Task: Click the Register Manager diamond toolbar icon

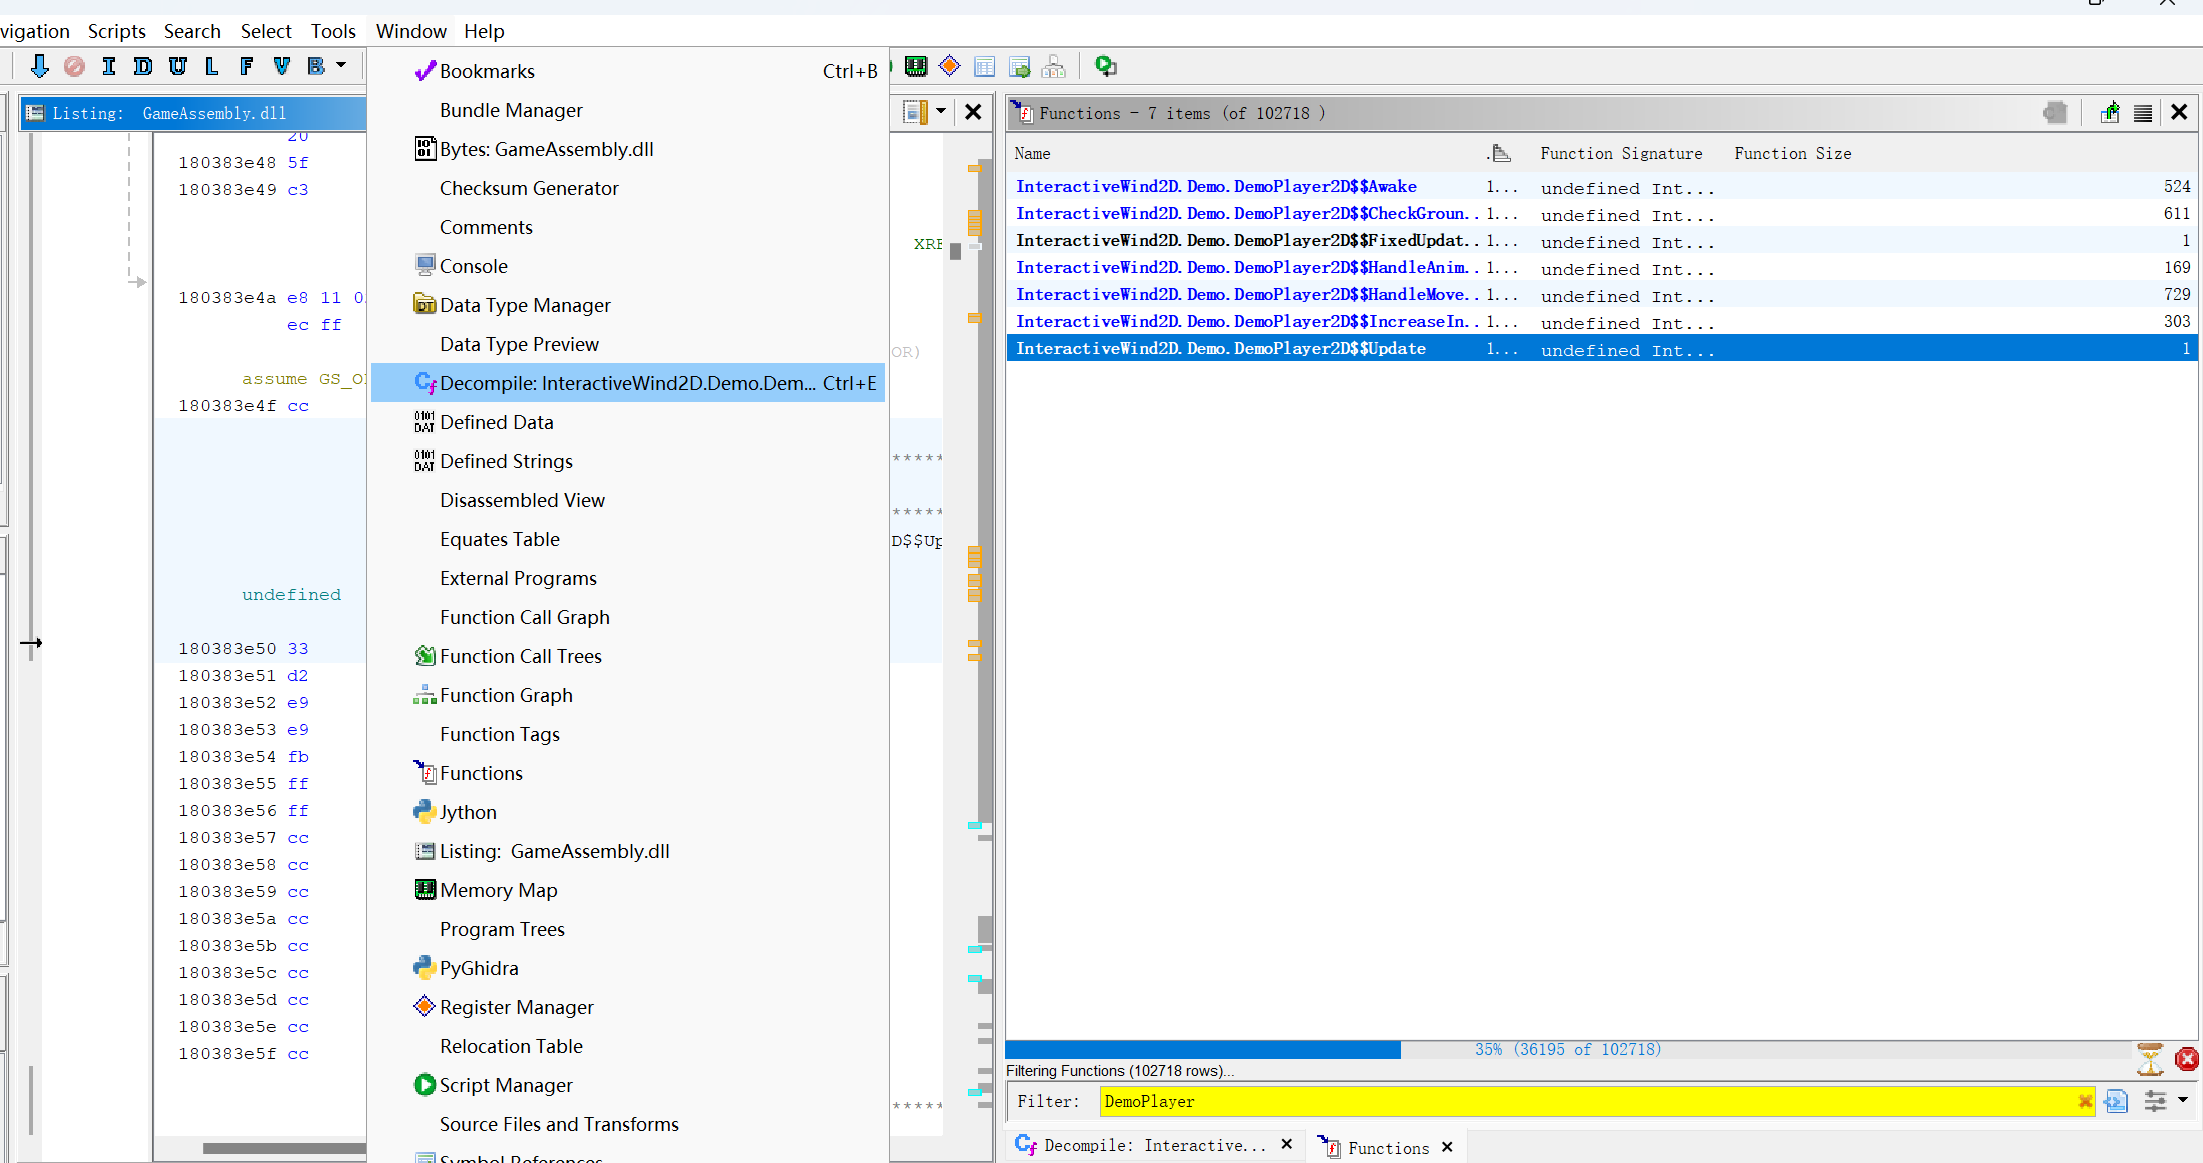Action: (x=950, y=67)
